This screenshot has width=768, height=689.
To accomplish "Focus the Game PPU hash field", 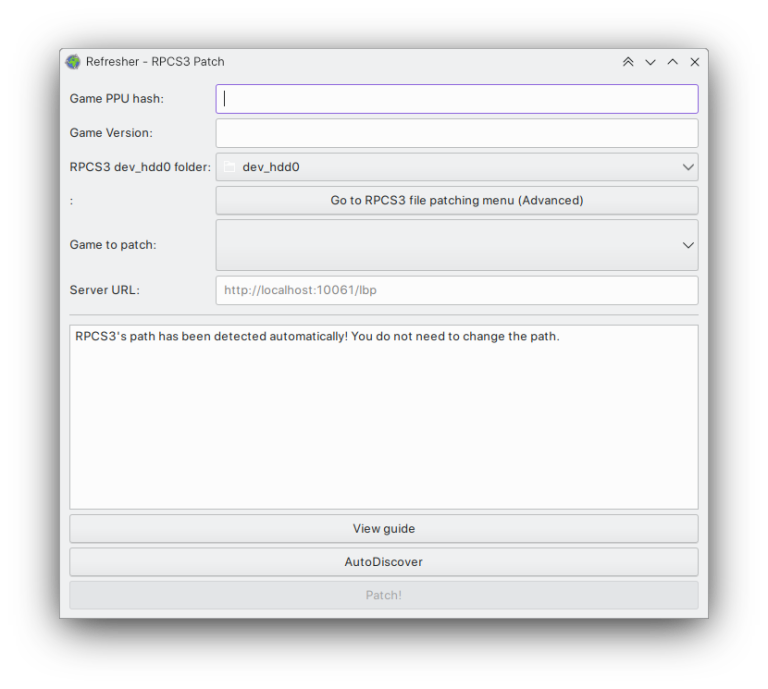I will pyautogui.click(x=457, y=99).
